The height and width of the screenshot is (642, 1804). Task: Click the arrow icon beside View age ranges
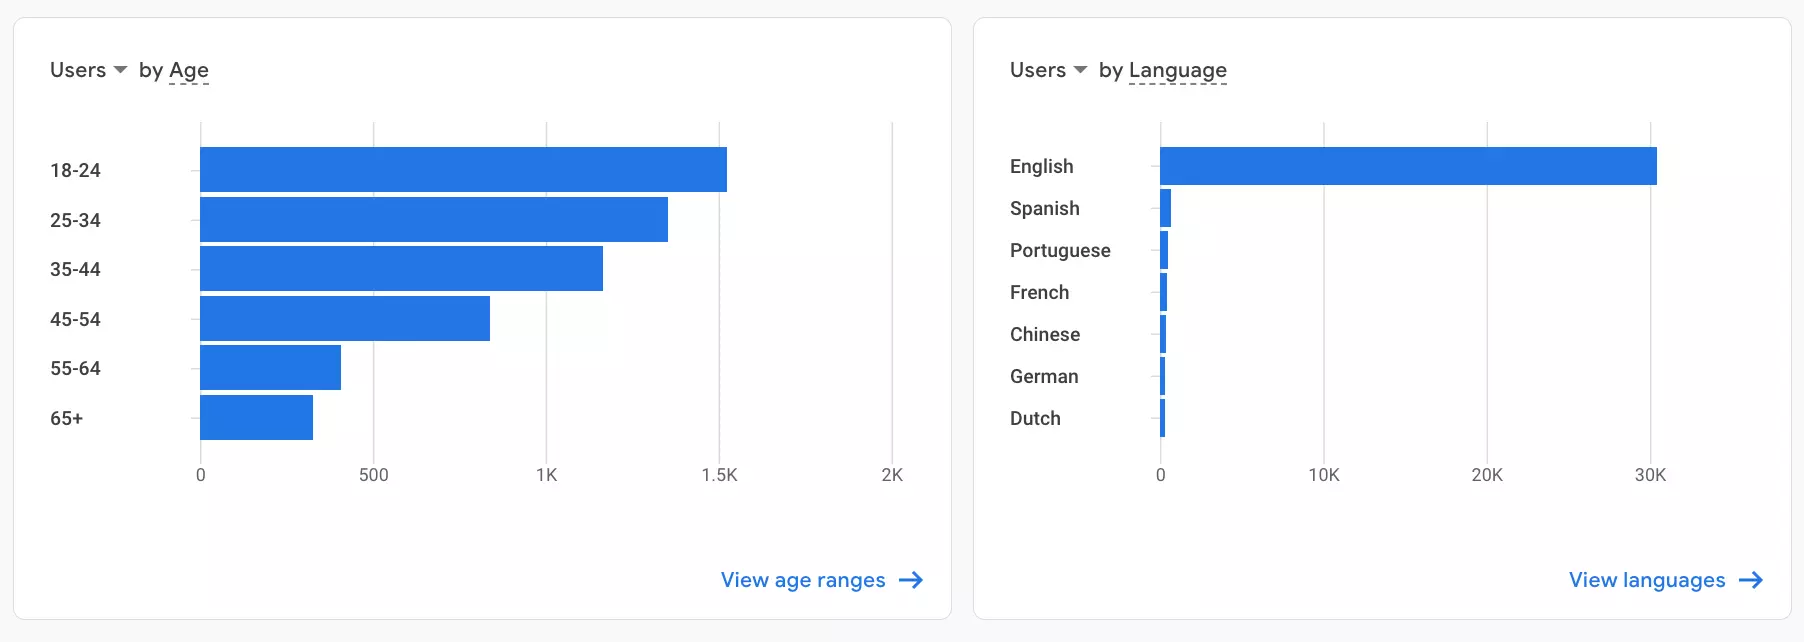click(911, 580)
